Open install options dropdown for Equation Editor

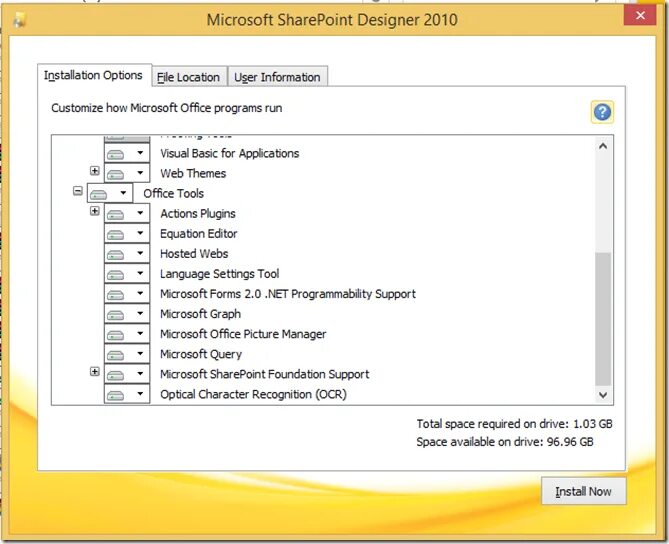tap(127, 233)
